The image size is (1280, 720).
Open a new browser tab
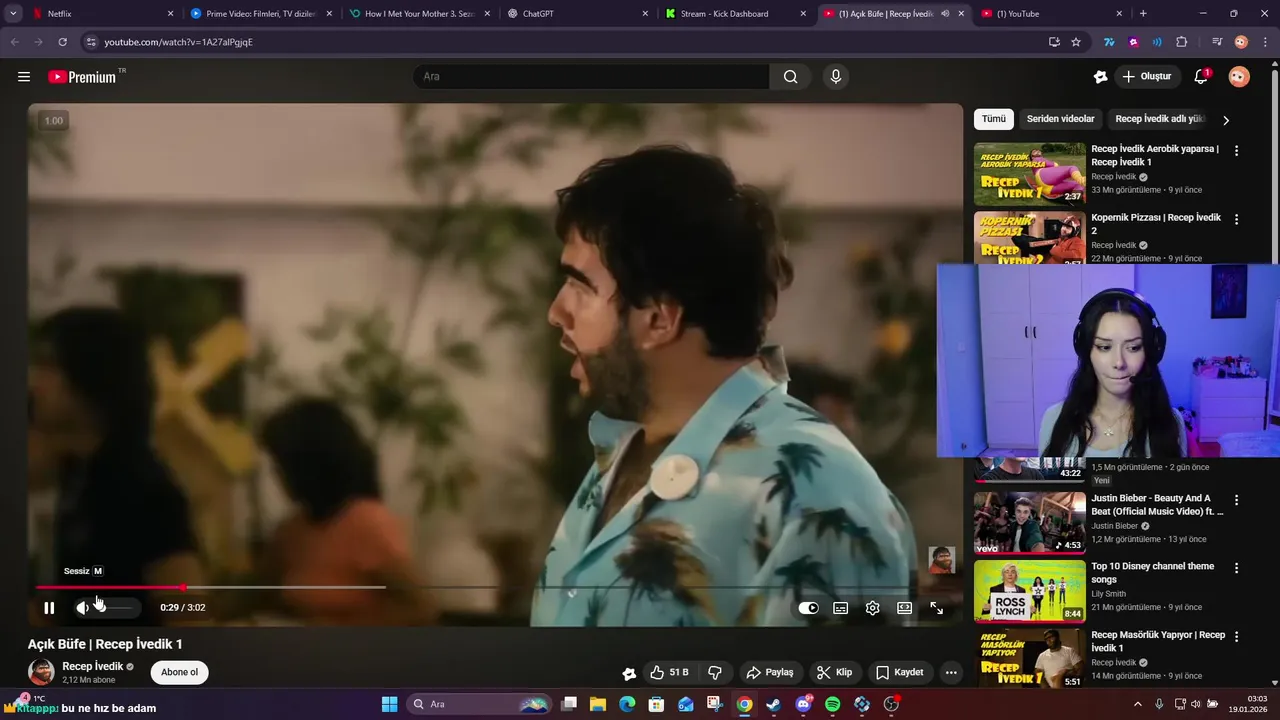1143,14
